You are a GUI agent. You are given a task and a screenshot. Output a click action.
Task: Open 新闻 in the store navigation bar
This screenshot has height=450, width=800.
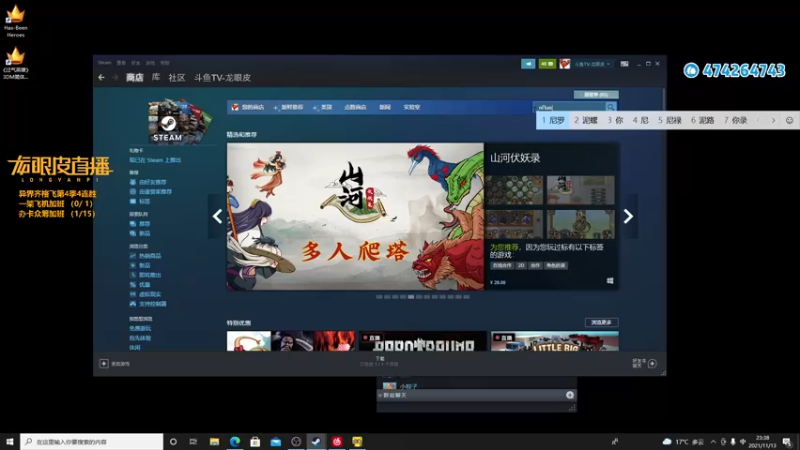(385, 107)
